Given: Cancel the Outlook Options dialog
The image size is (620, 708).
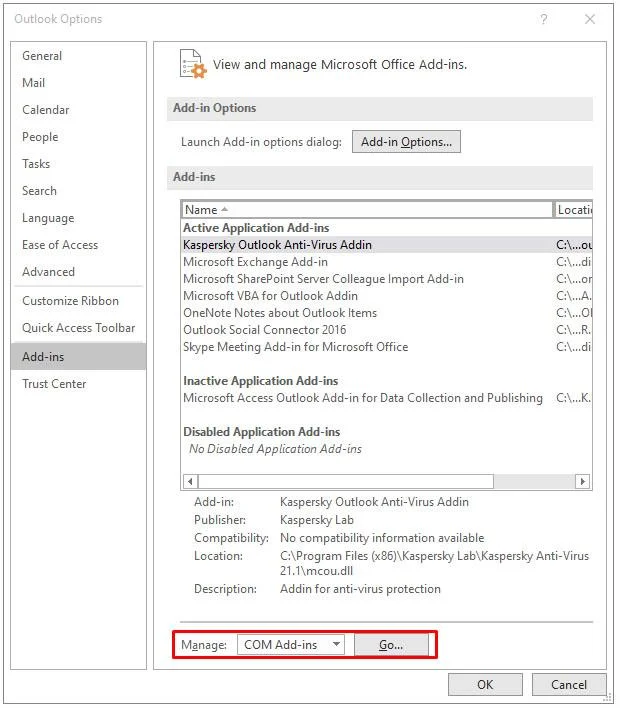Looking at the screenshot, I should pos(569,685).
